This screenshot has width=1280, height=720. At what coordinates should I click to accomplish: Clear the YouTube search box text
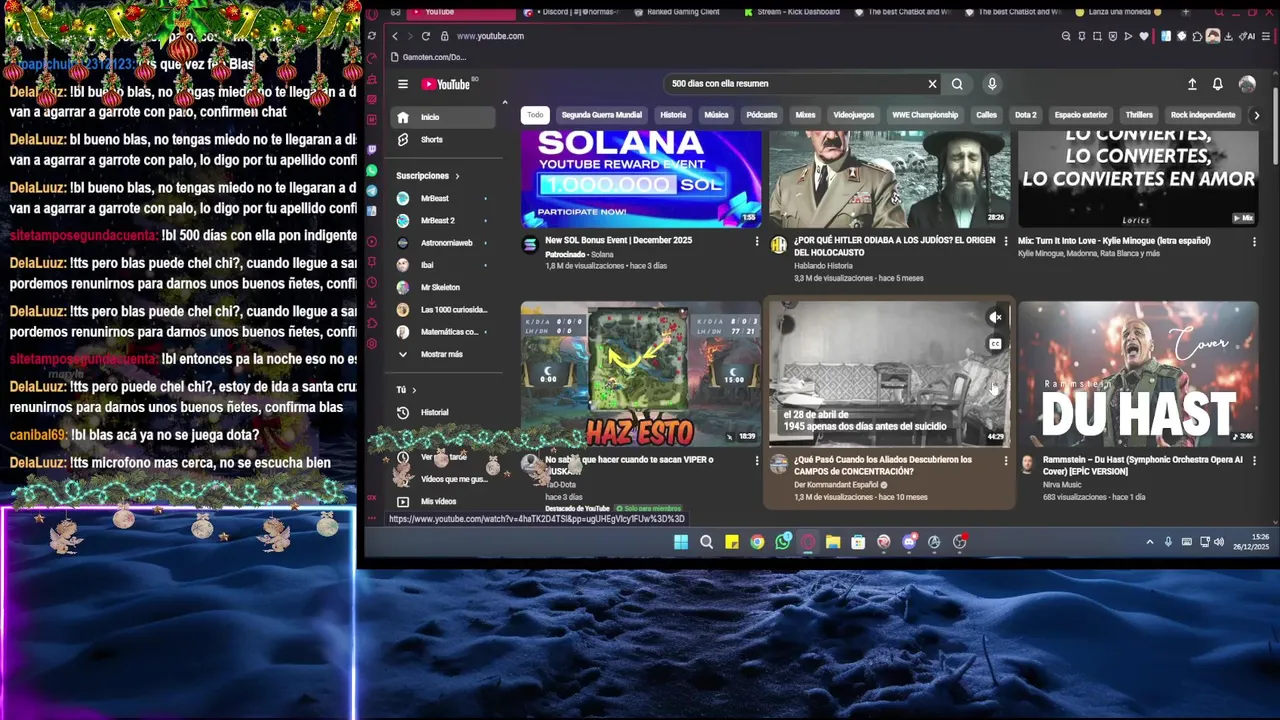point(932,84)
